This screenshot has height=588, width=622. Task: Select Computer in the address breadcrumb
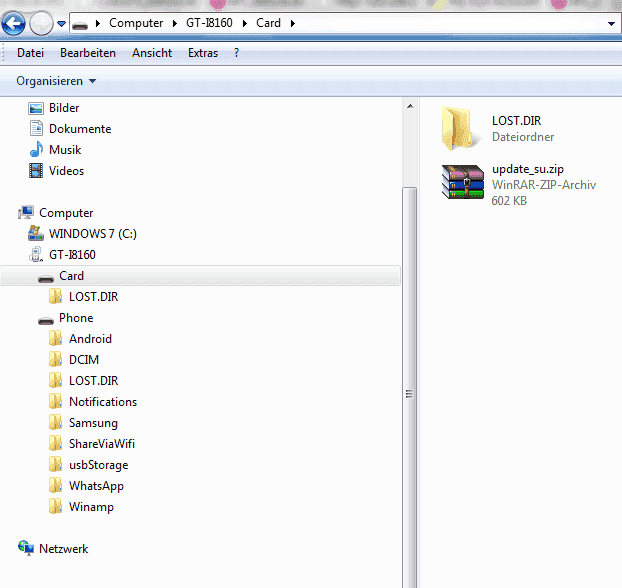(x=136, y=23)
